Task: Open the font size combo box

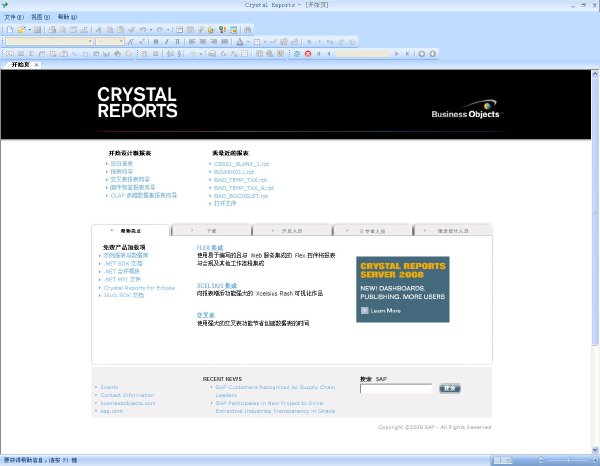Action: [x=110, y=41]
